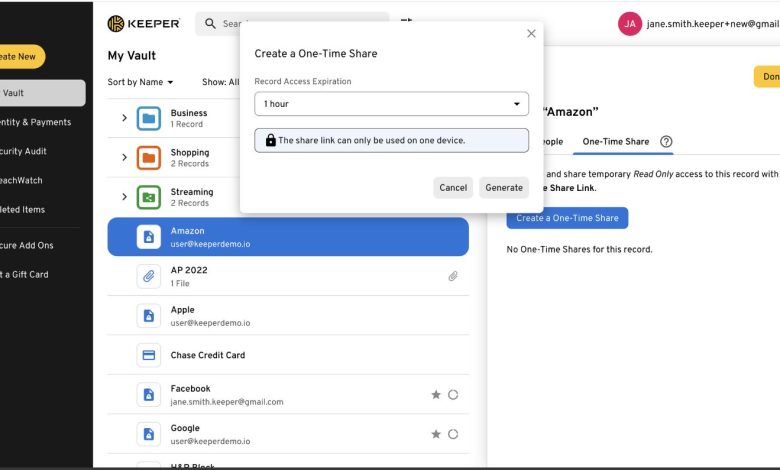
Task: Expand the Shopping folder chevron
Action: [x=125, y=157]
